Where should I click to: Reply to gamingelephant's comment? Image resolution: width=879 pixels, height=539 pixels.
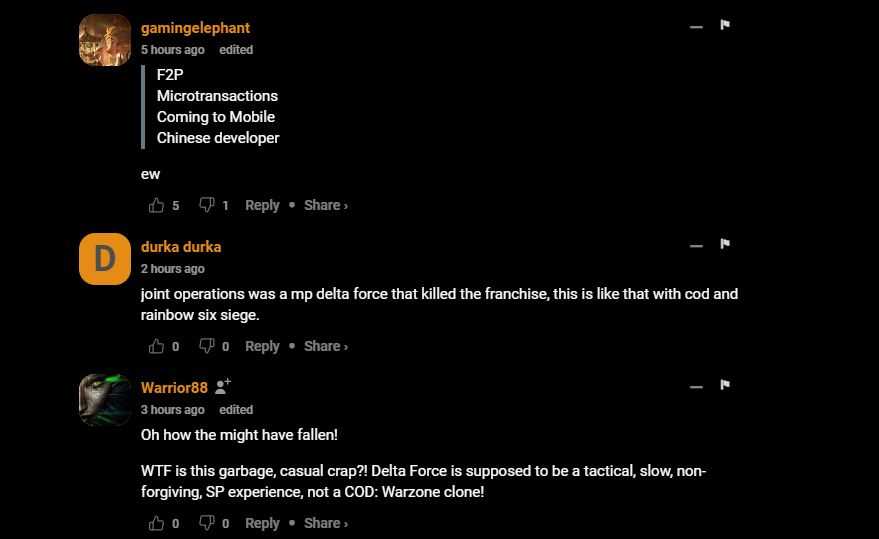point(262,205)
